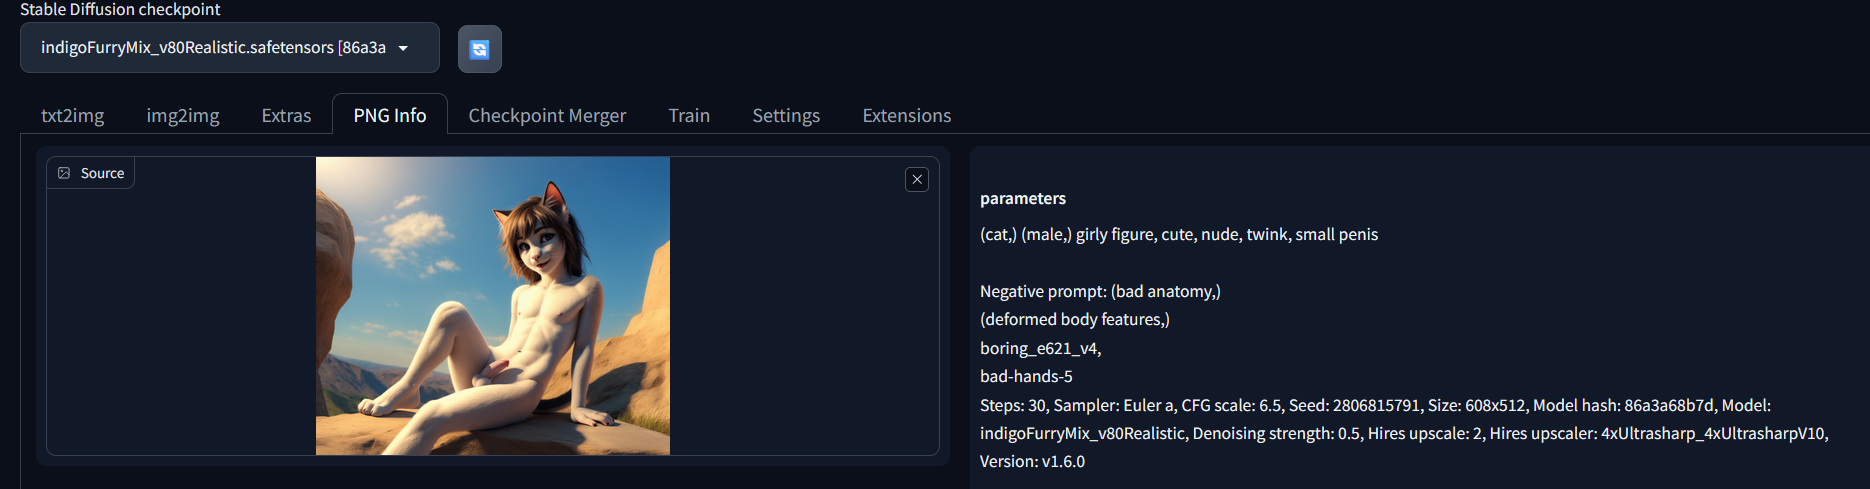The height and width of the screenshot is (489, 1870).
Task: Click the parameters heading
Action: [x=1023, y=198]
